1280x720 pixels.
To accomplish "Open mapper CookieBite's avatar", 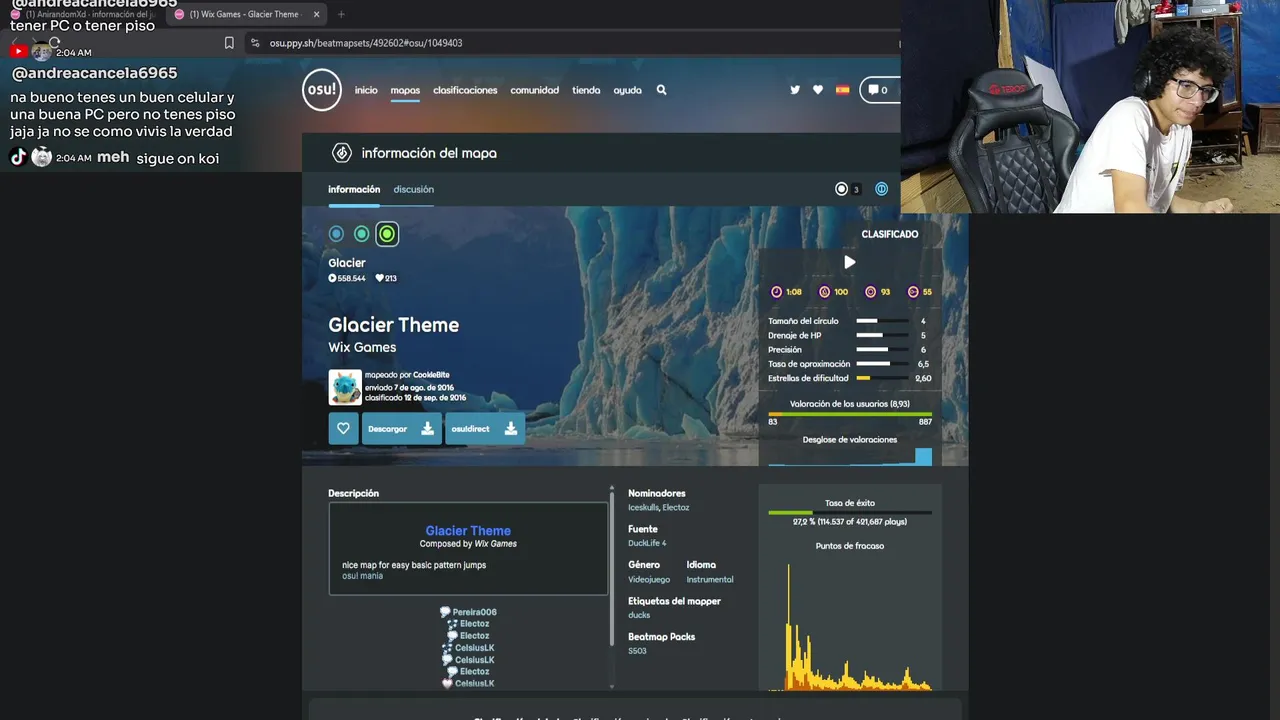I will point(345,388).
